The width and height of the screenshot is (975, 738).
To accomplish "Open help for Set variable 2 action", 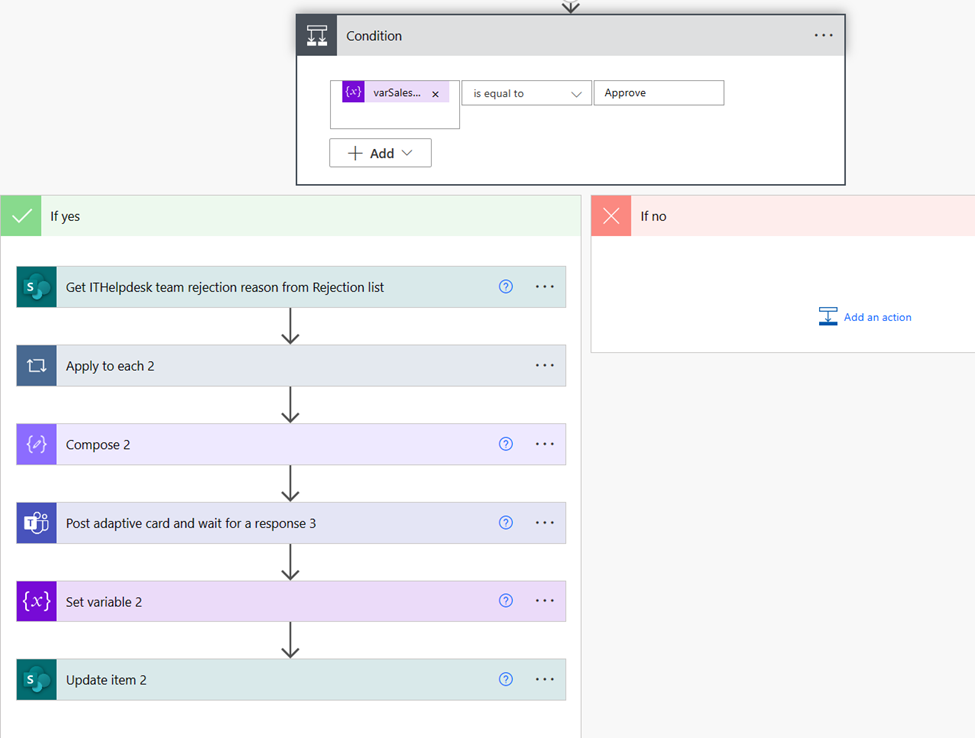I will tap(506, 602).
